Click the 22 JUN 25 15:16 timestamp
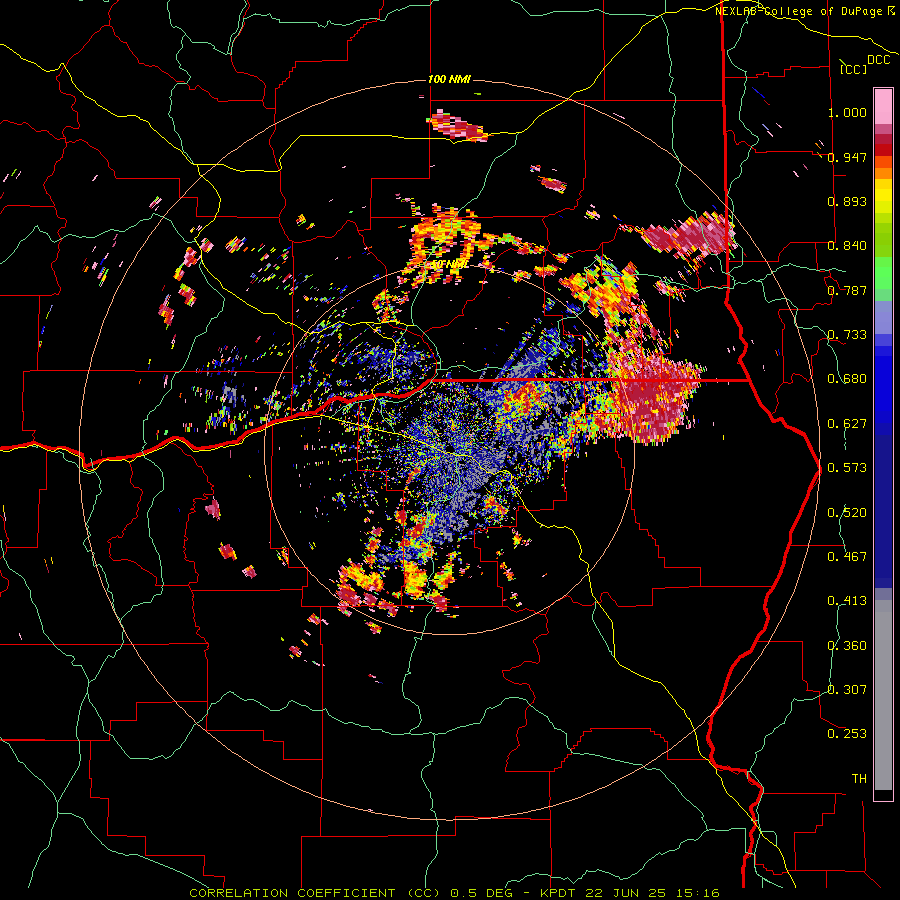 (x=653, y=893)
